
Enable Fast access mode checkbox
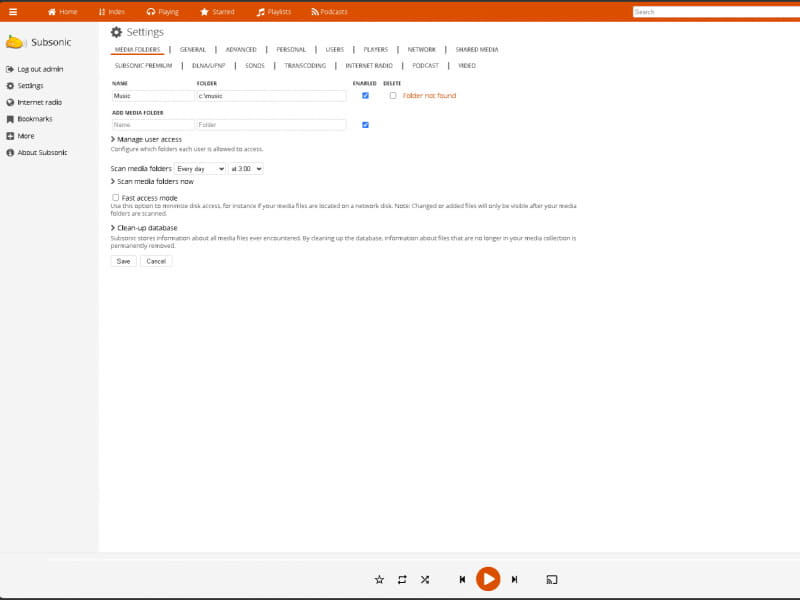click(x=116, y=197)
